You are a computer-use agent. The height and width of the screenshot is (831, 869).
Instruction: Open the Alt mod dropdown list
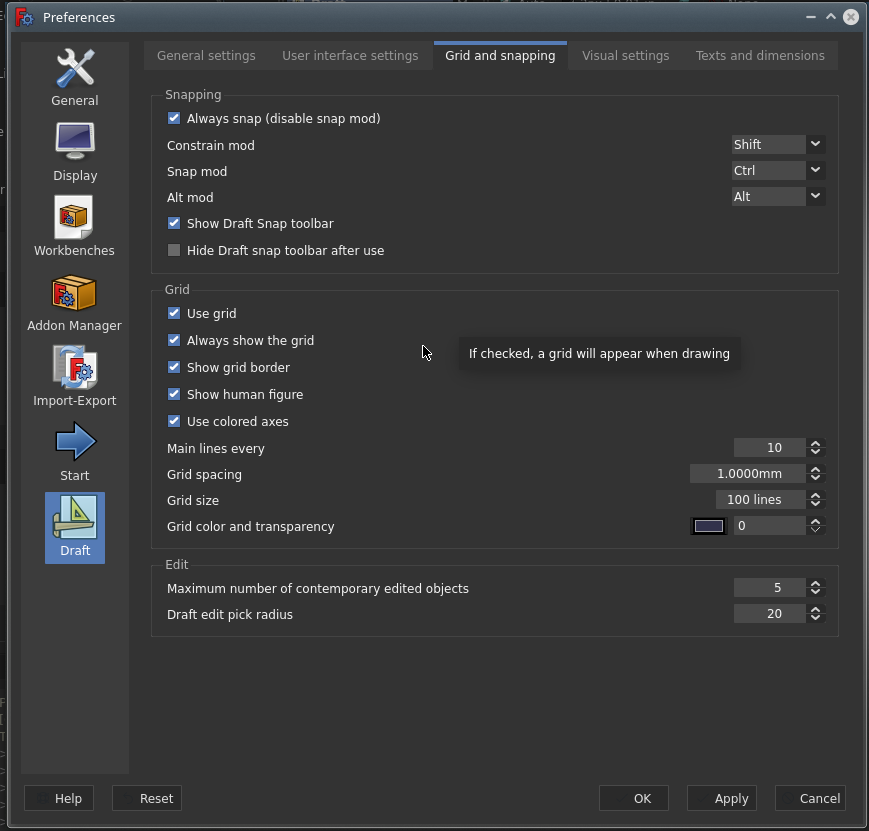coord(778,197)
